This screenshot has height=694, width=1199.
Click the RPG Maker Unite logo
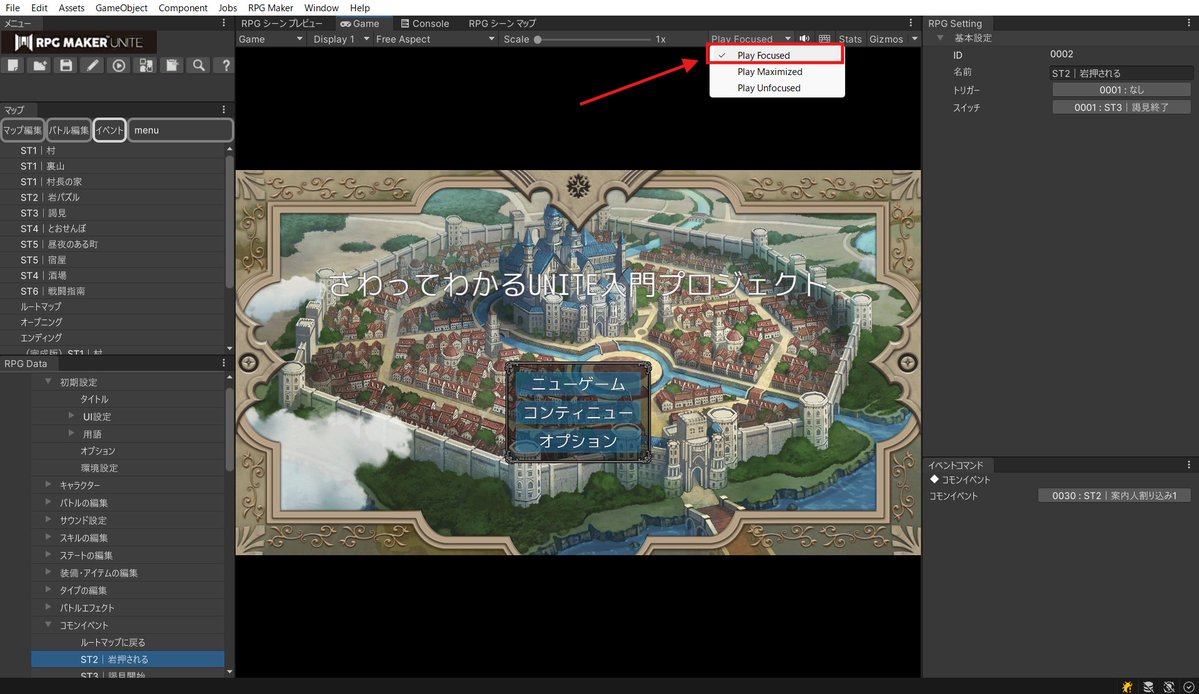pos(80,42)
